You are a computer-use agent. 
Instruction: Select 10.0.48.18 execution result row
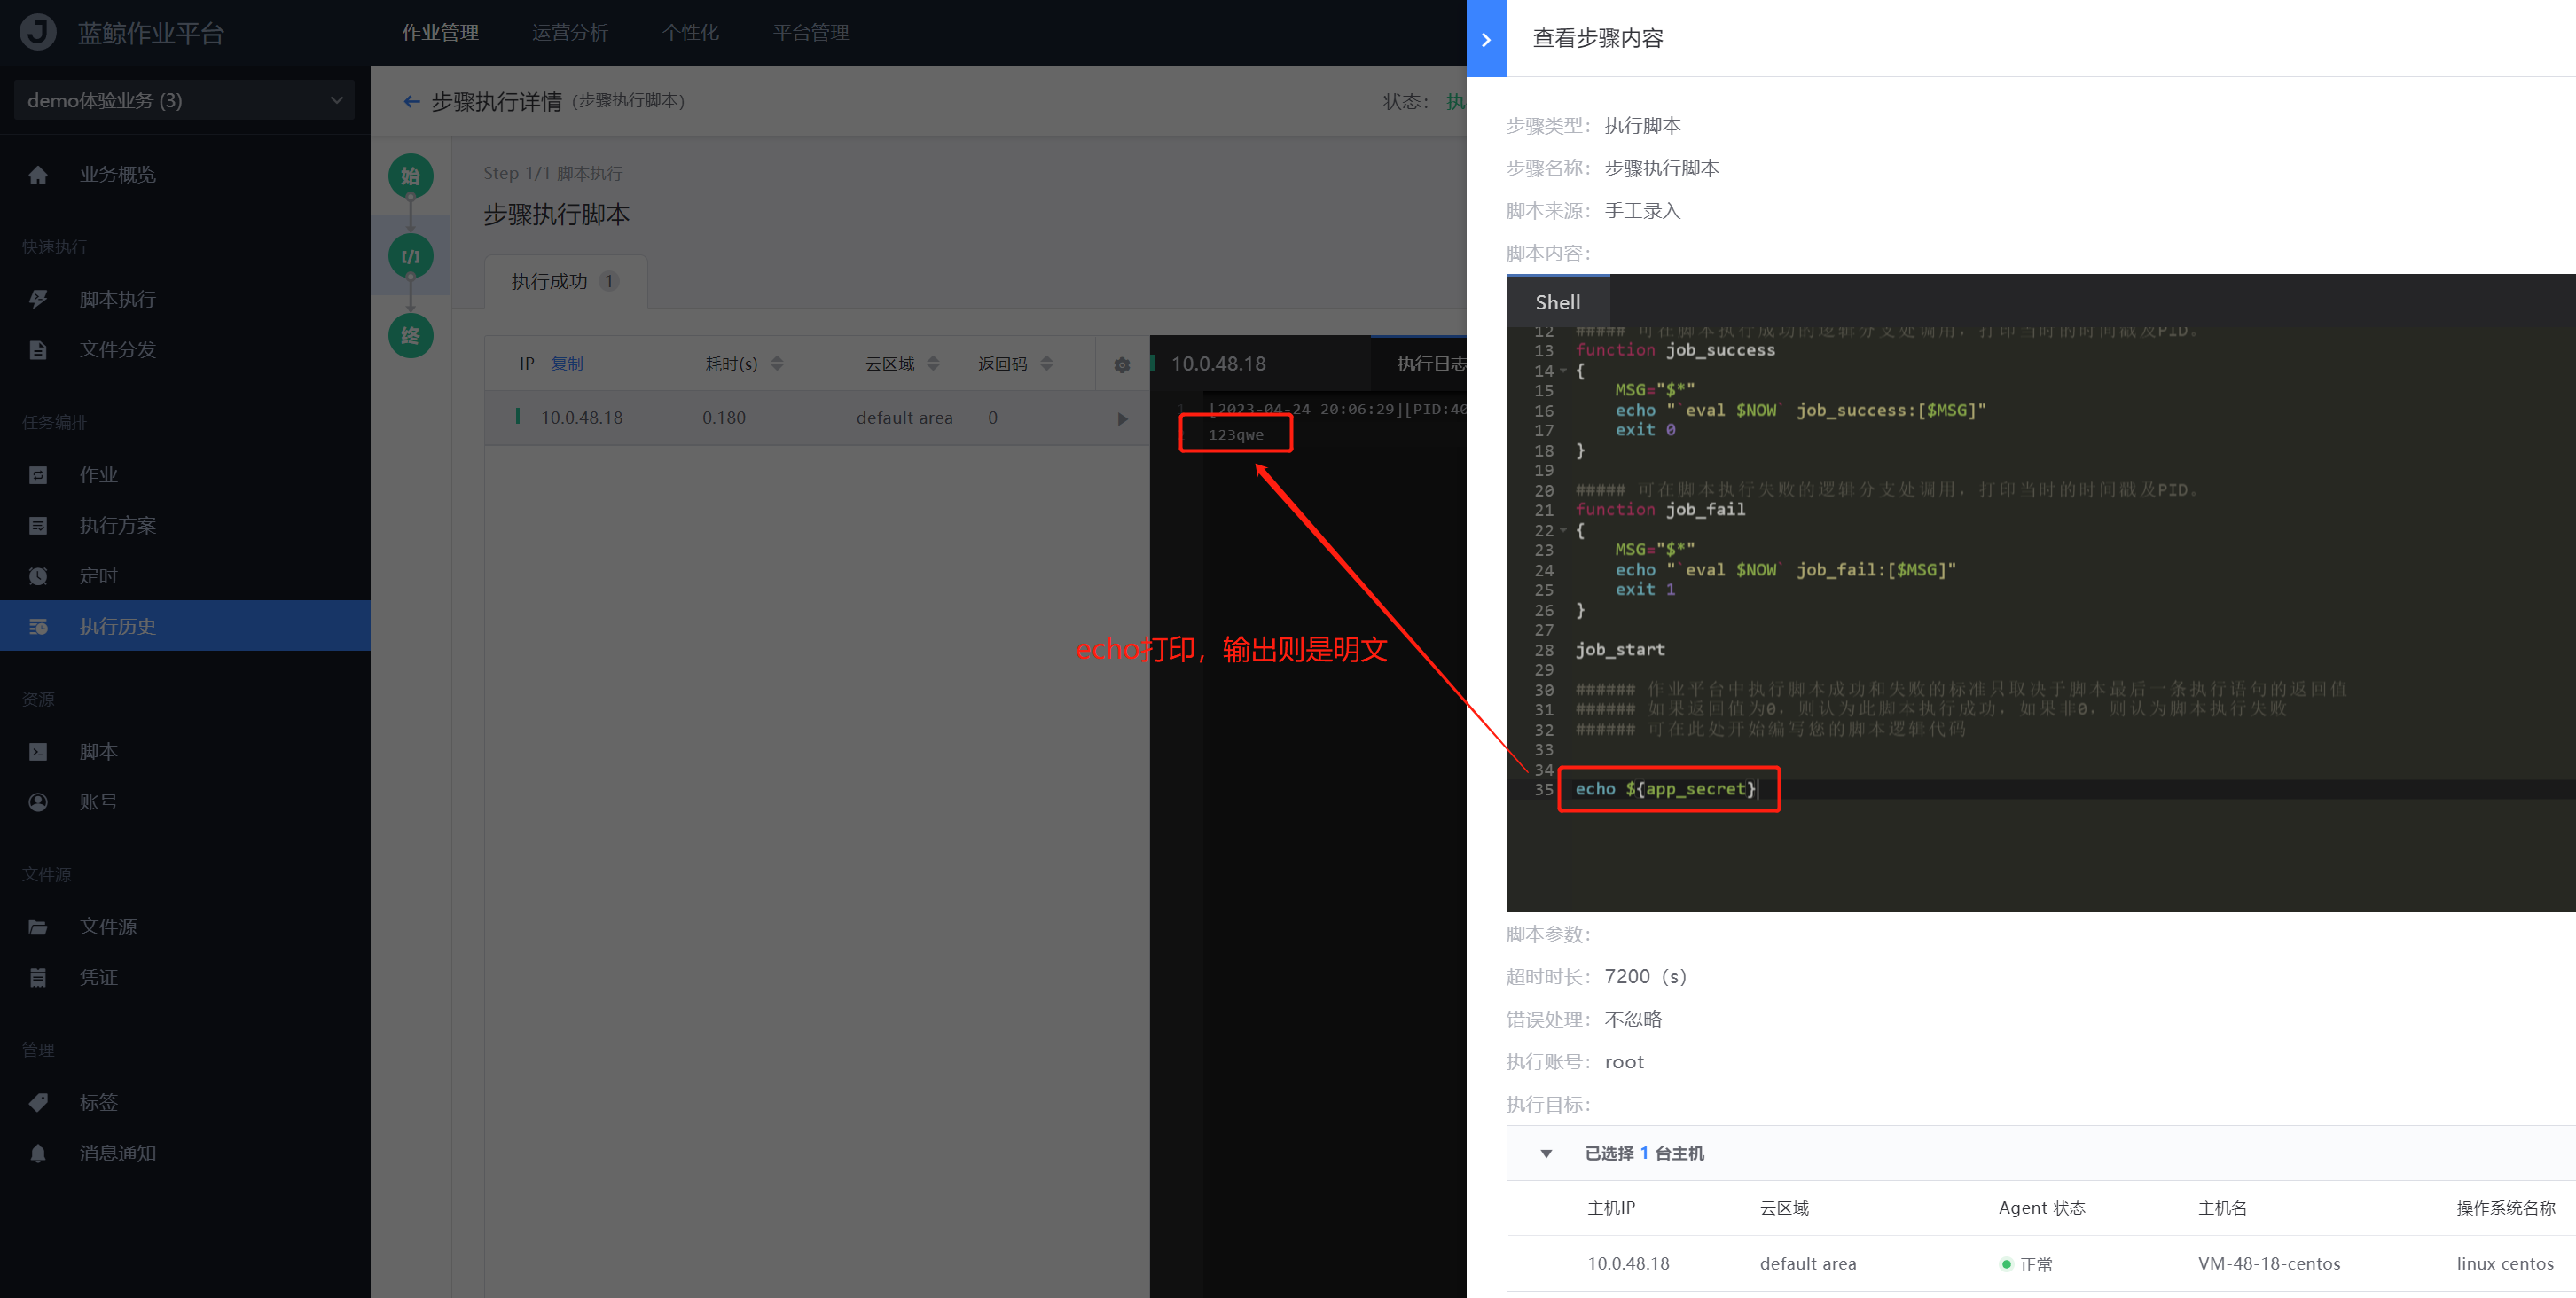coord(817,418)
